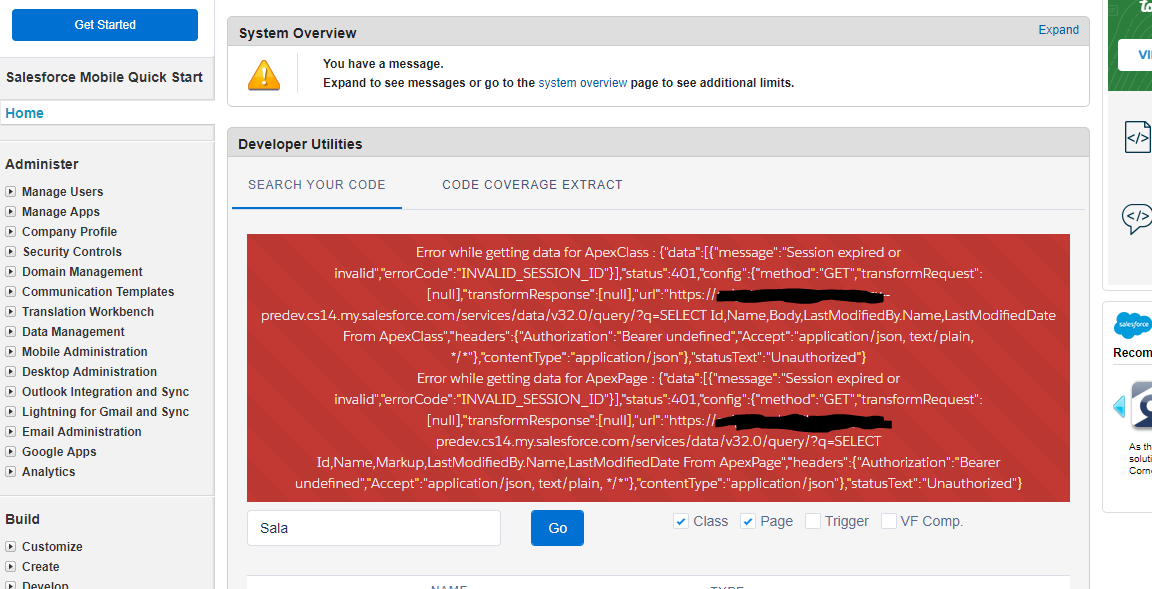Switch to the Search Your Code tab

tap(317, 184)
